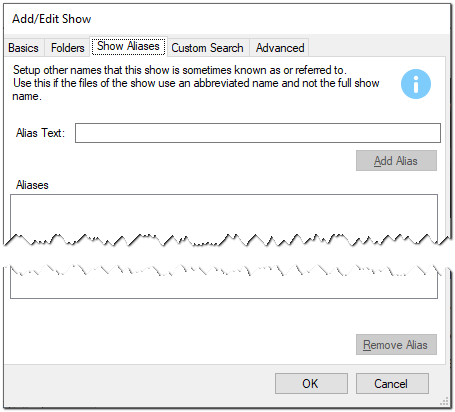The image size is (455, 412).
Task: Click blank footer area left of OK
Action: click(x=139, y=383)
